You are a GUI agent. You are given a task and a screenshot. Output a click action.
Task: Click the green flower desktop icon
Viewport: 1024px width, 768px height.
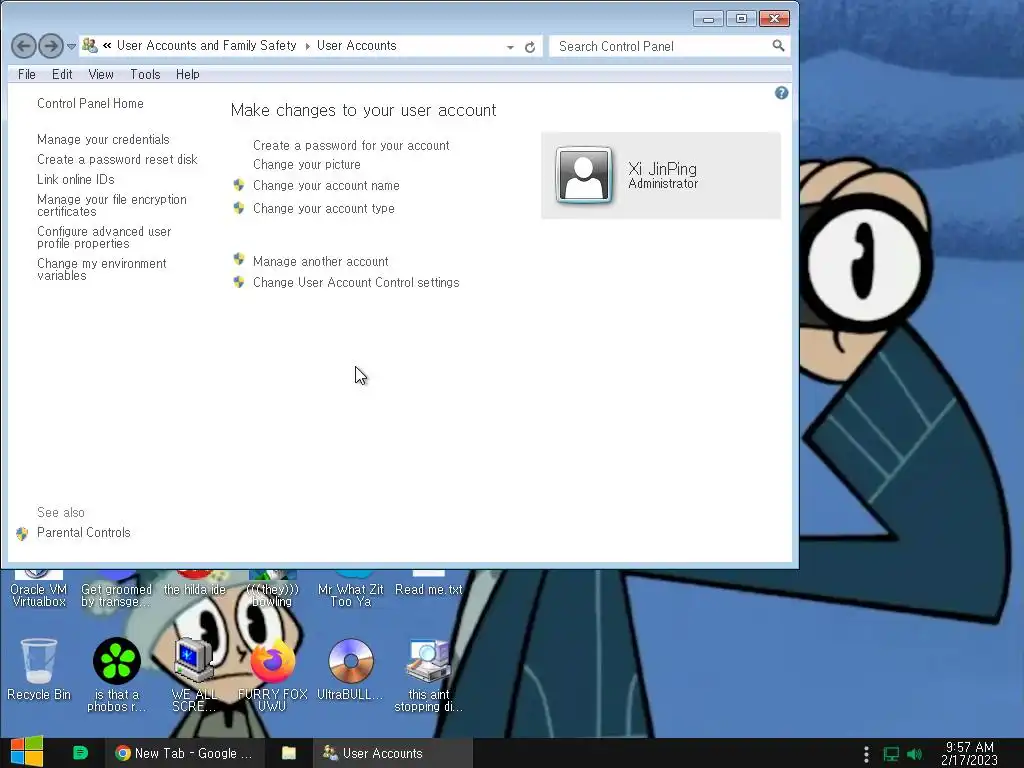117,661
